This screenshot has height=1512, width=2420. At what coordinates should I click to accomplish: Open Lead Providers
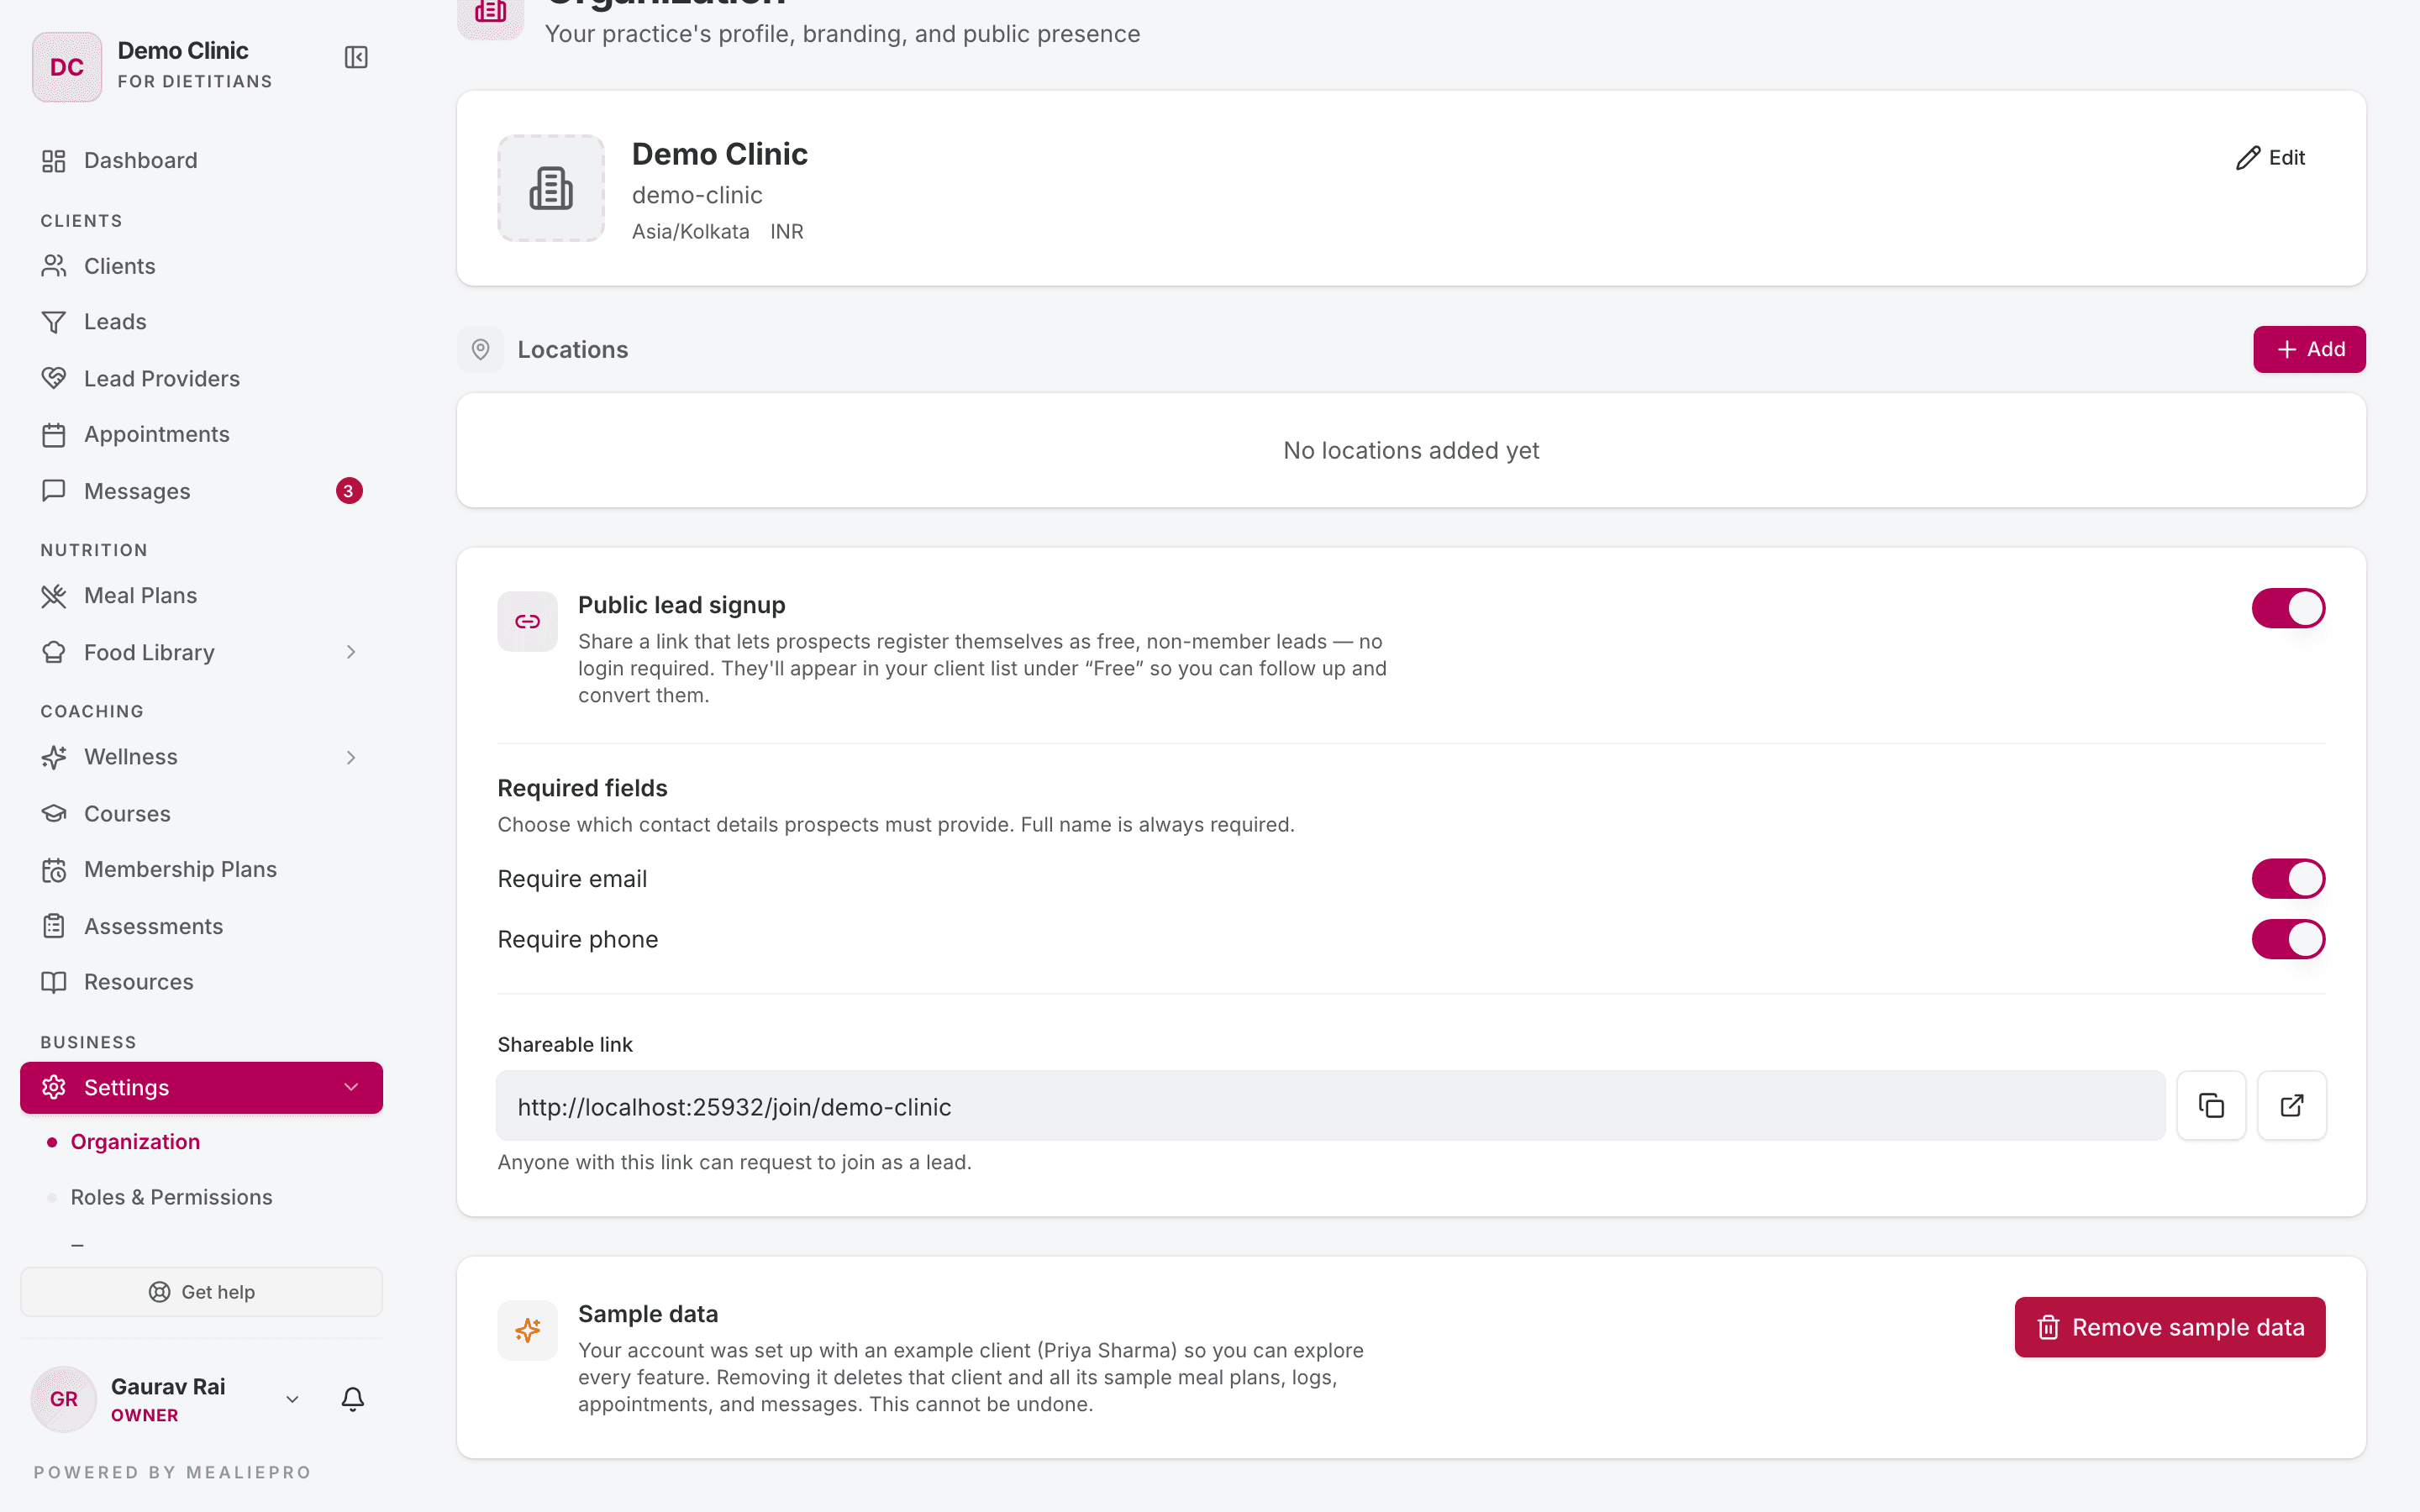click(x=201, y=378)
